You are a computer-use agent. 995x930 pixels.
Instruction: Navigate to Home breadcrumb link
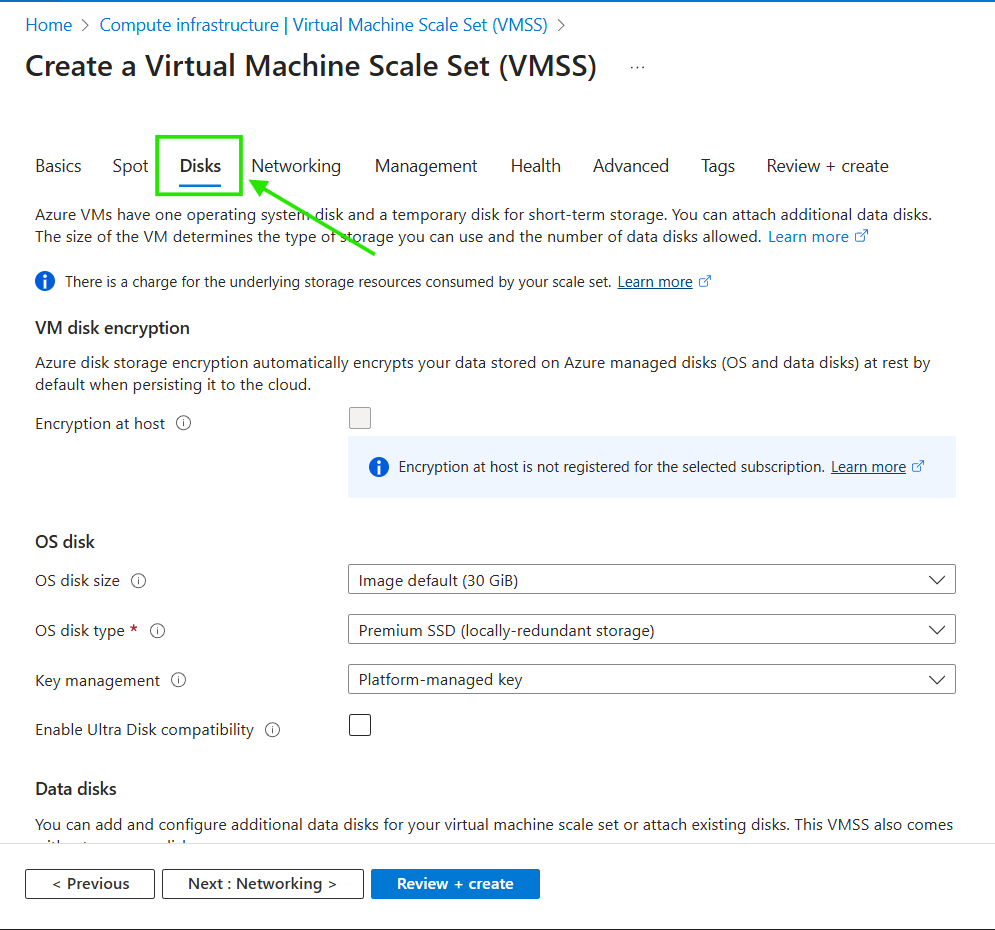pyautogui.click(x=48, y=25)
